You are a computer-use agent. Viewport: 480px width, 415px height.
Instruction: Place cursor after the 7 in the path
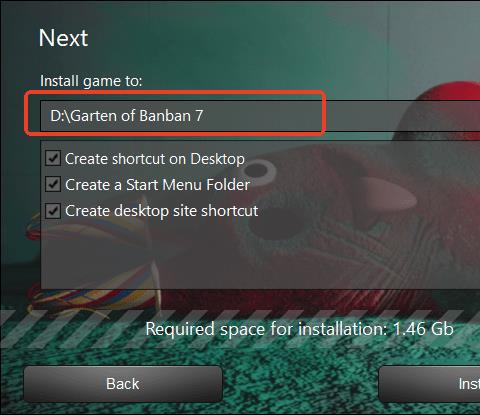(x=204, y=116)
